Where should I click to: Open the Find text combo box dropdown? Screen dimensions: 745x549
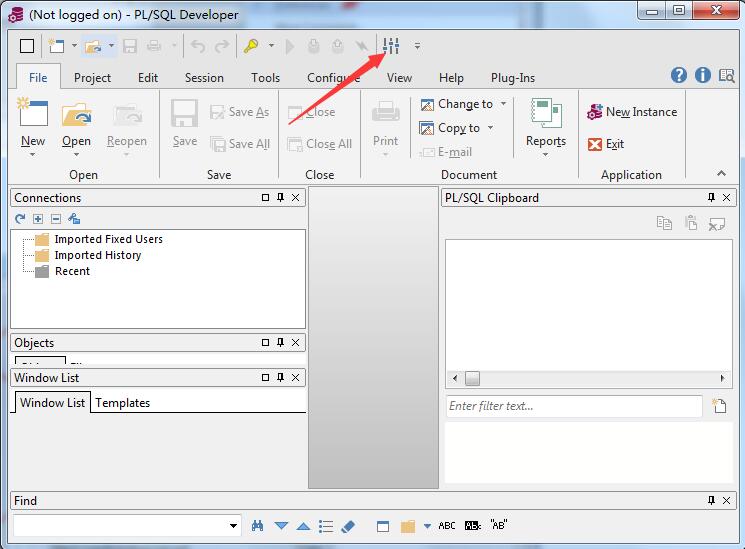point(234,526)
